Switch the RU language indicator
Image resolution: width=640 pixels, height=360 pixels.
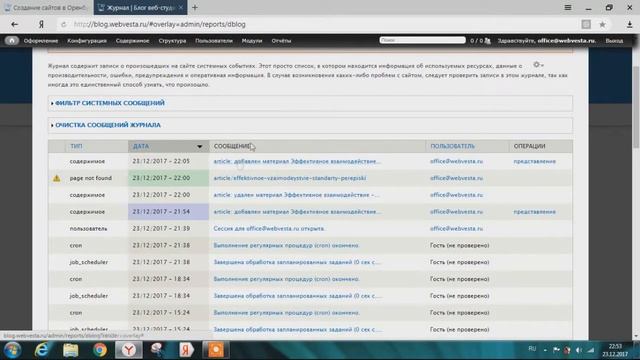(x=532, y=349)
